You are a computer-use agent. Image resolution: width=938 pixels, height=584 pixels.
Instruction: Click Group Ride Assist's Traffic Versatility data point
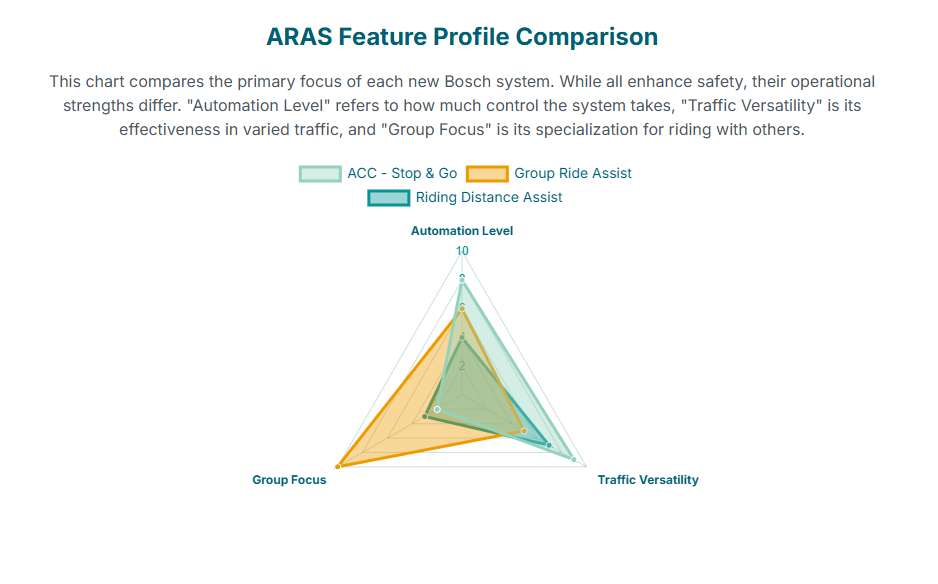coord(524,431)
